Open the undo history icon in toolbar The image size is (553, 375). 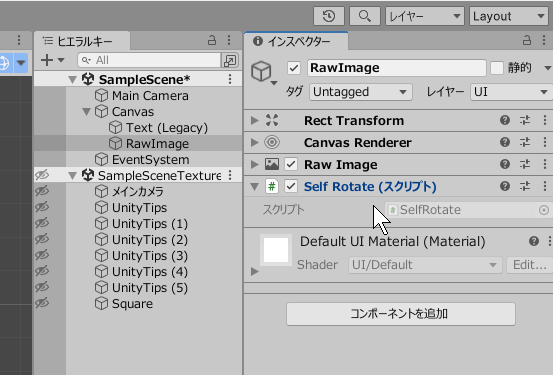point(329,16)
